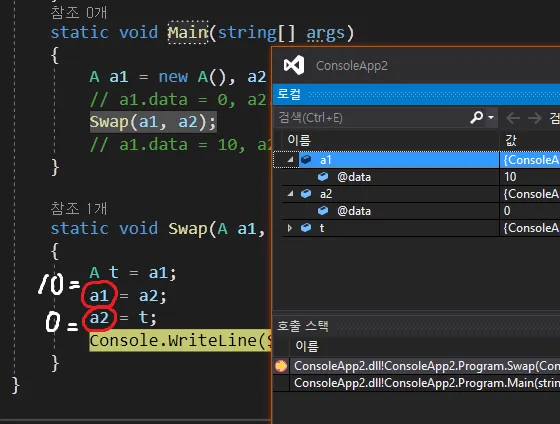560x424 pixels.
Task: Click the a2 variable cube icon
Action: (306, 194)
